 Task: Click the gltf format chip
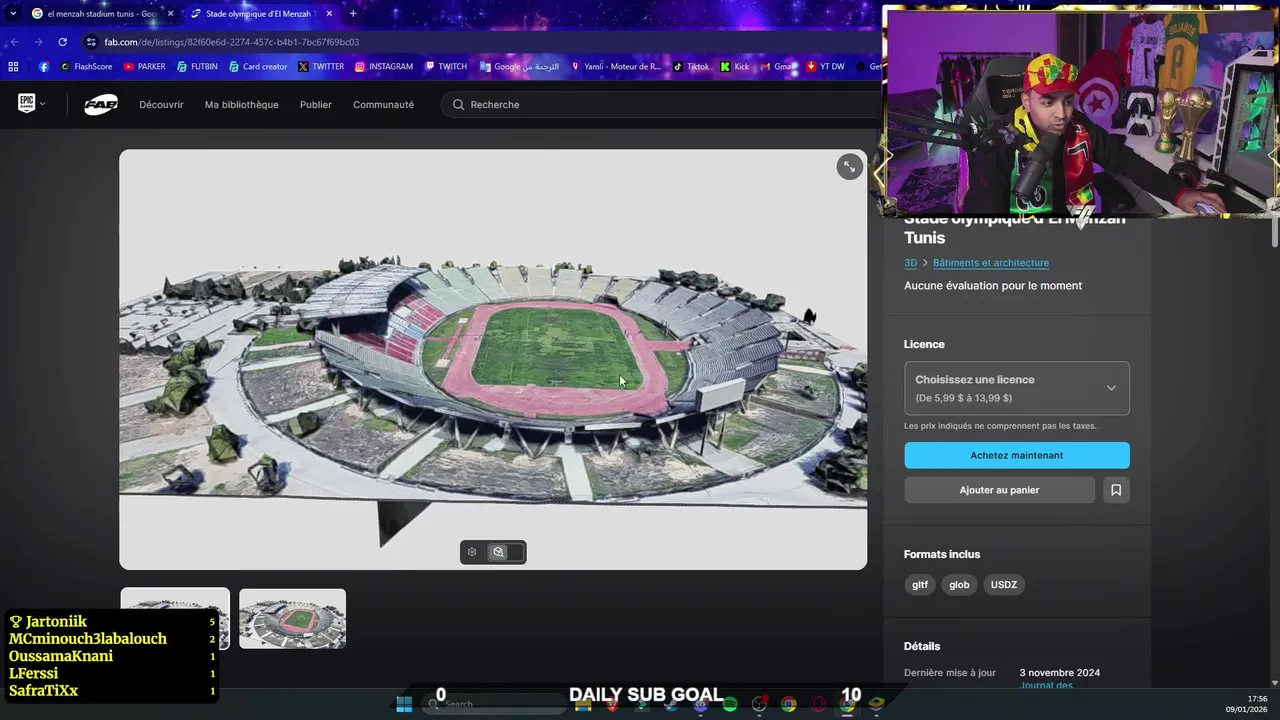[920, 585]
